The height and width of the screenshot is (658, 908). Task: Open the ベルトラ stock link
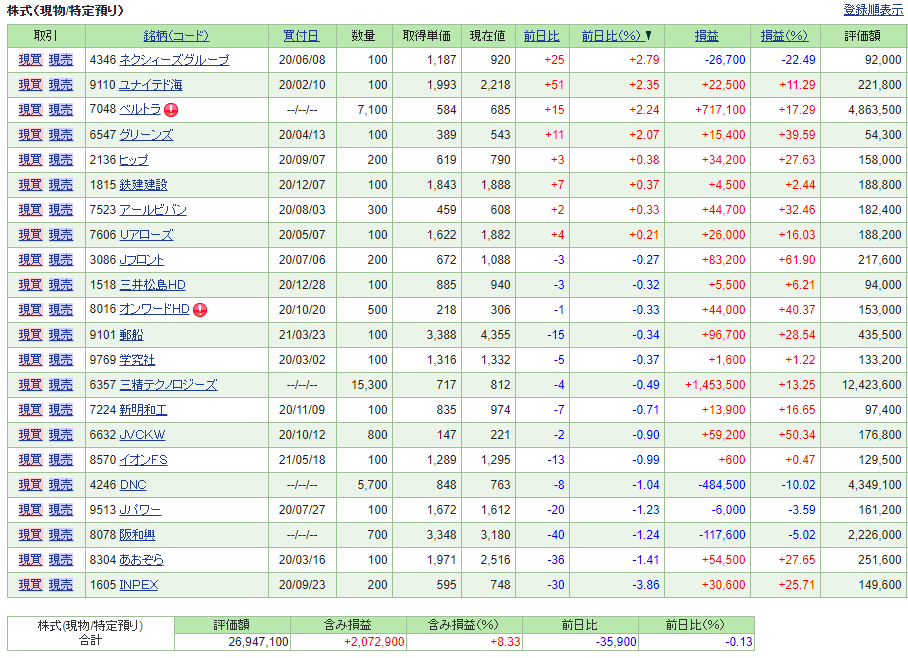[x=140, y=109]
